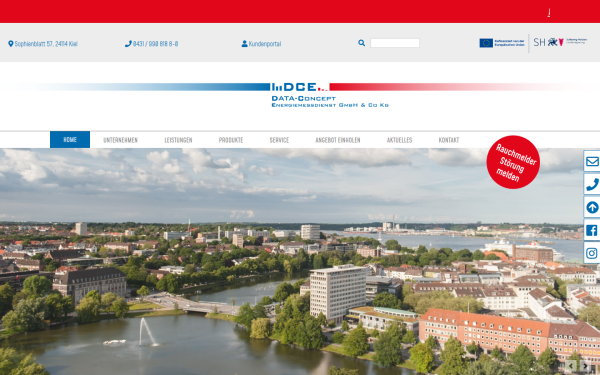
Task: Focus the search input field
Action: pos(395,43)
